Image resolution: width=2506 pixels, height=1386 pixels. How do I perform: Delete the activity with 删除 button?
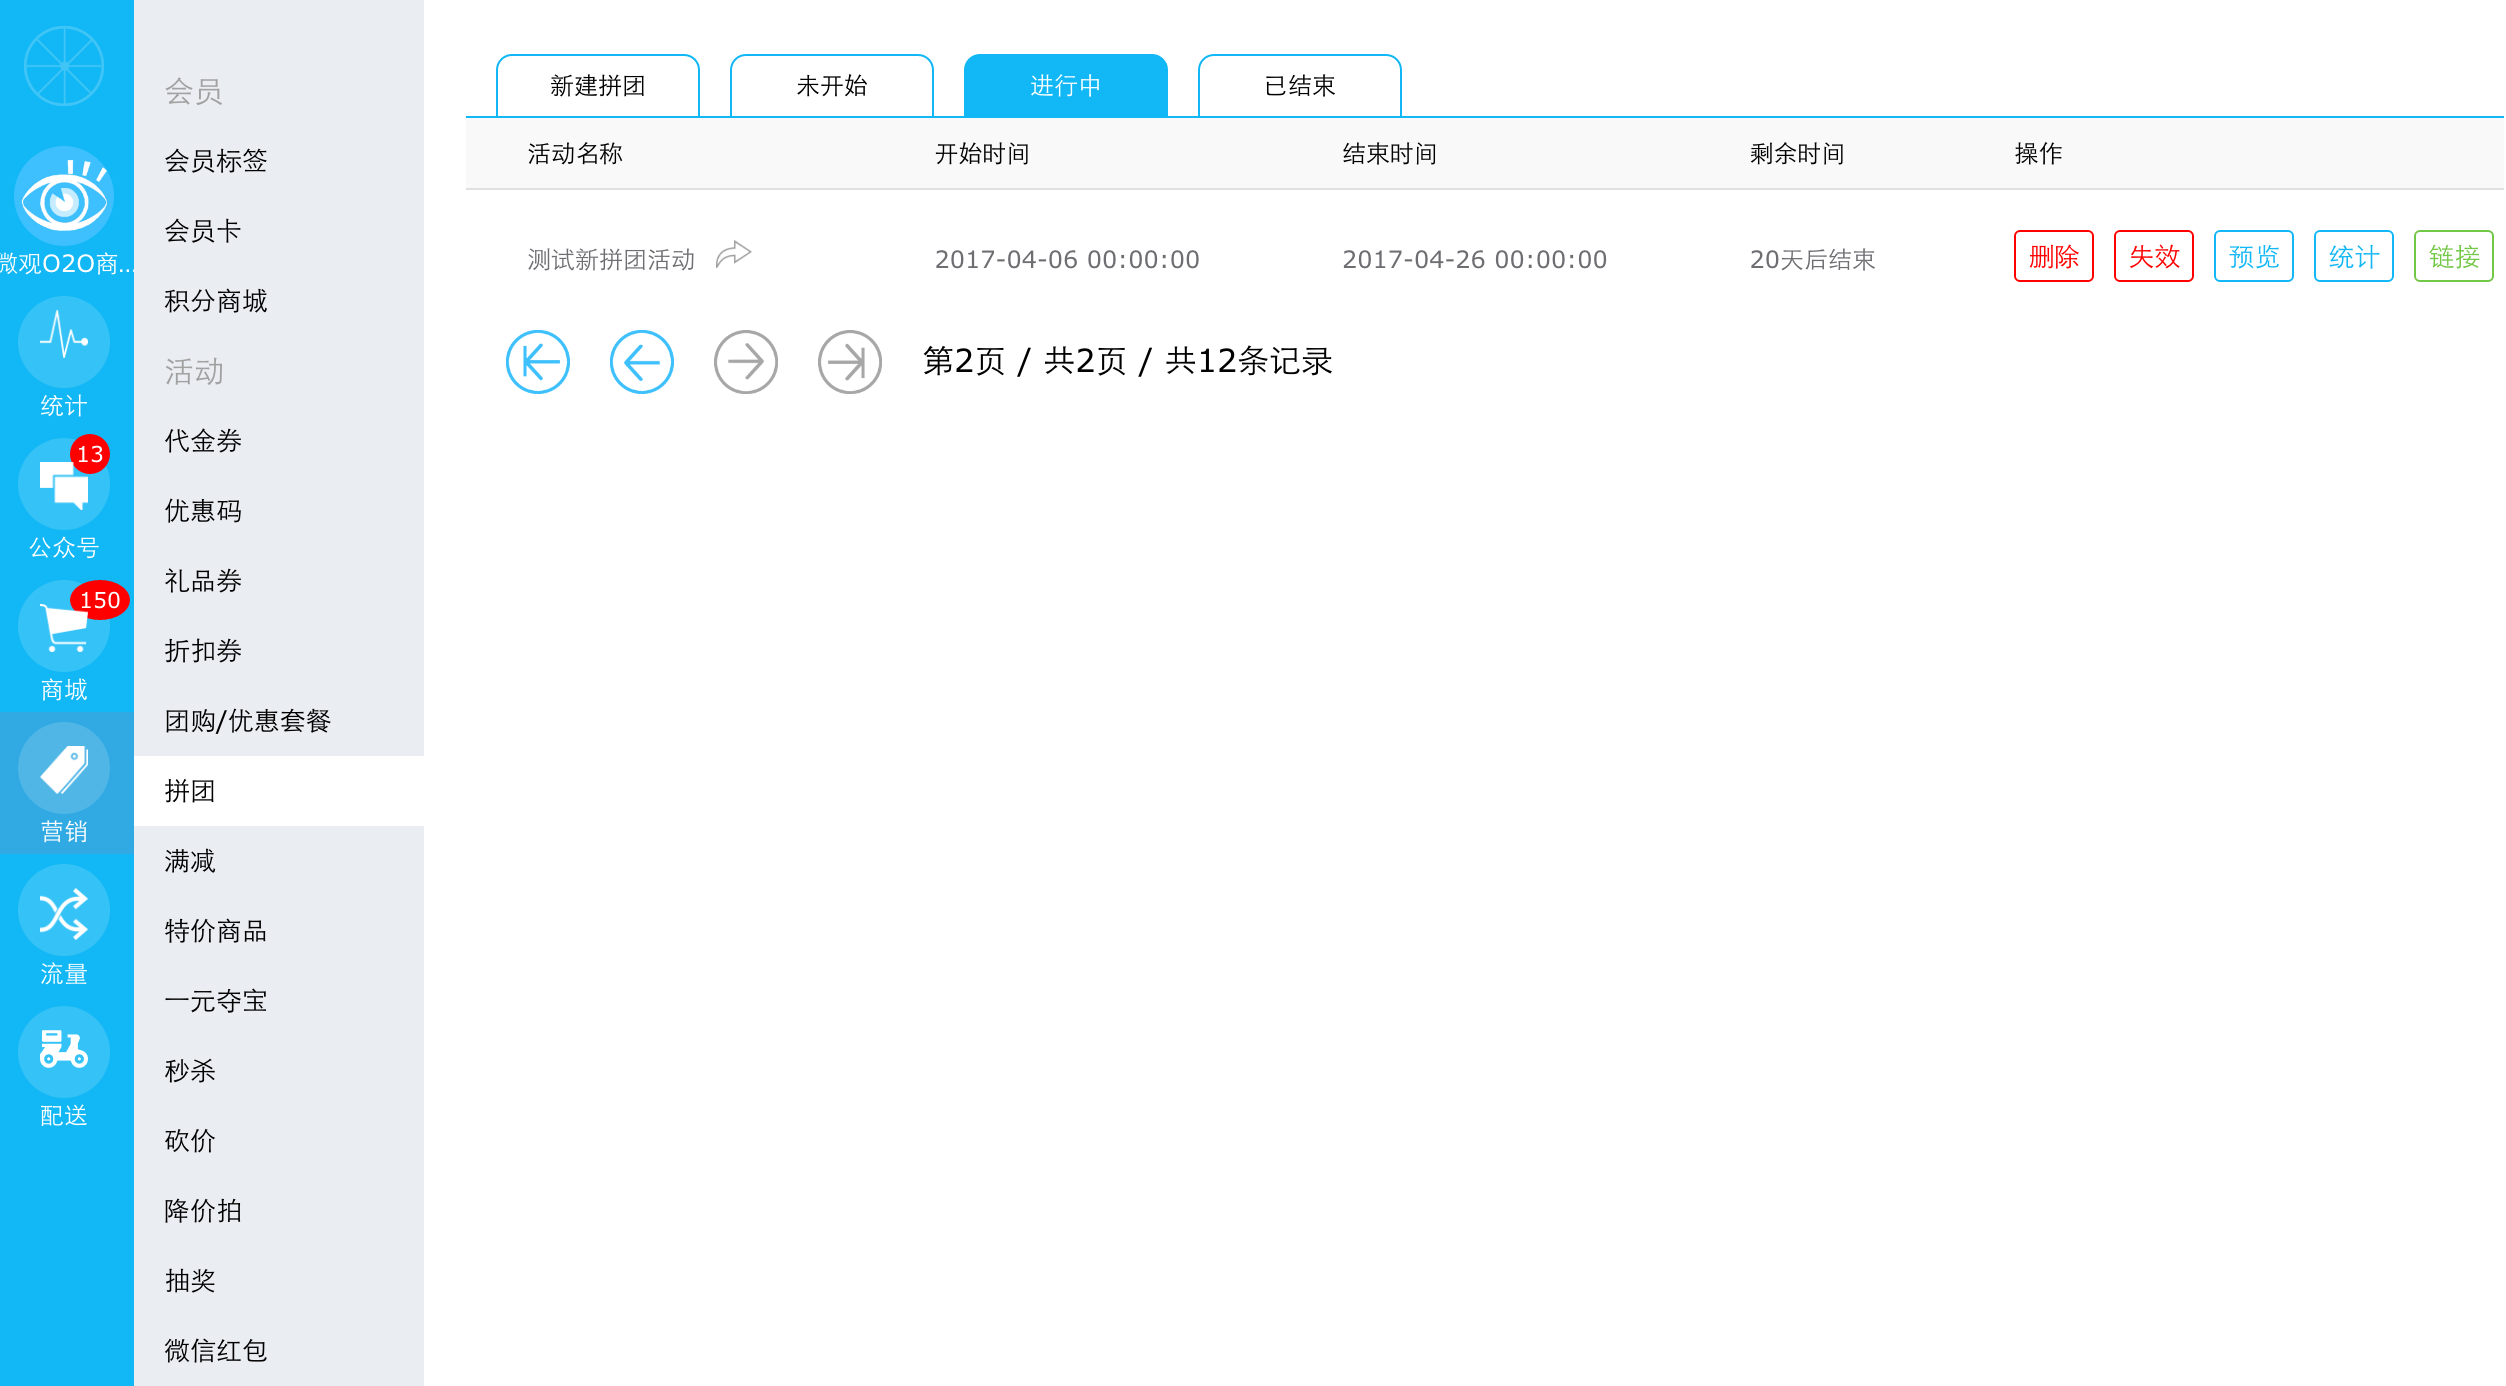(2054, 257)
